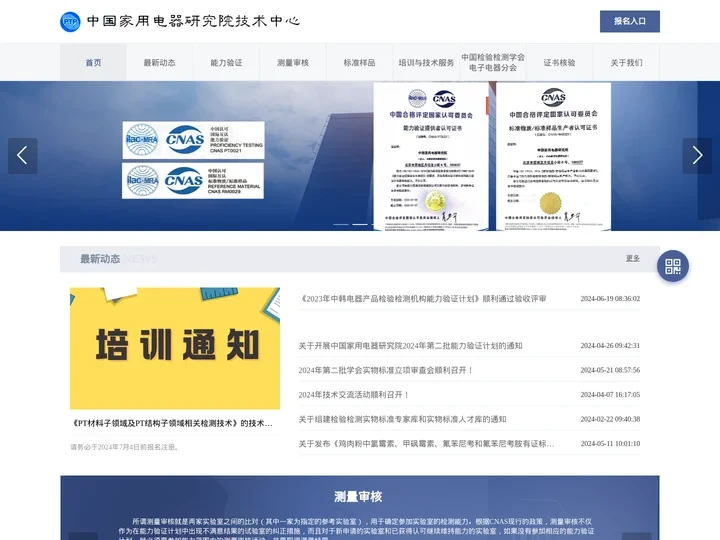Click the date 2024-04-26 09:42:31
The height and width of the screenshot is (540, 720).
610,346
